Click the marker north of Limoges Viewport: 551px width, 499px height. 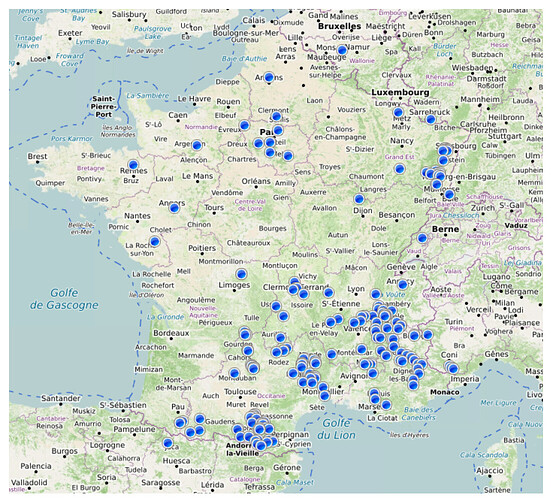241,274
